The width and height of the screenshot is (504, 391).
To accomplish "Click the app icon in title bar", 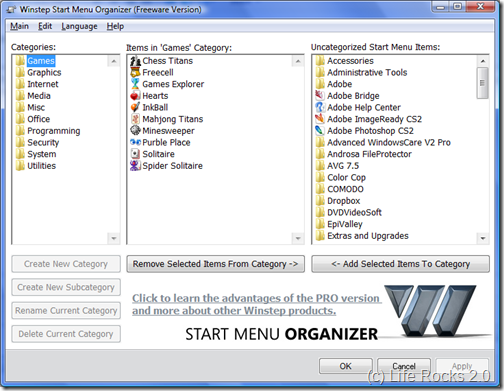I will click(x=11, y=9).
